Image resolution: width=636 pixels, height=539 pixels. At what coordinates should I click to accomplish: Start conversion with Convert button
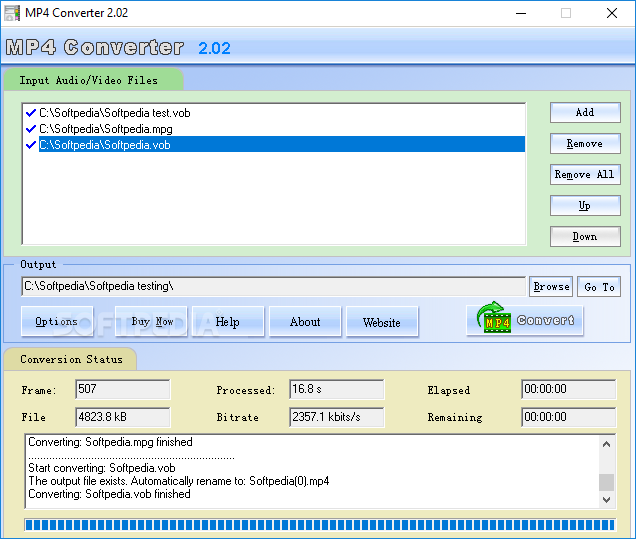click(x=525, y=320)
